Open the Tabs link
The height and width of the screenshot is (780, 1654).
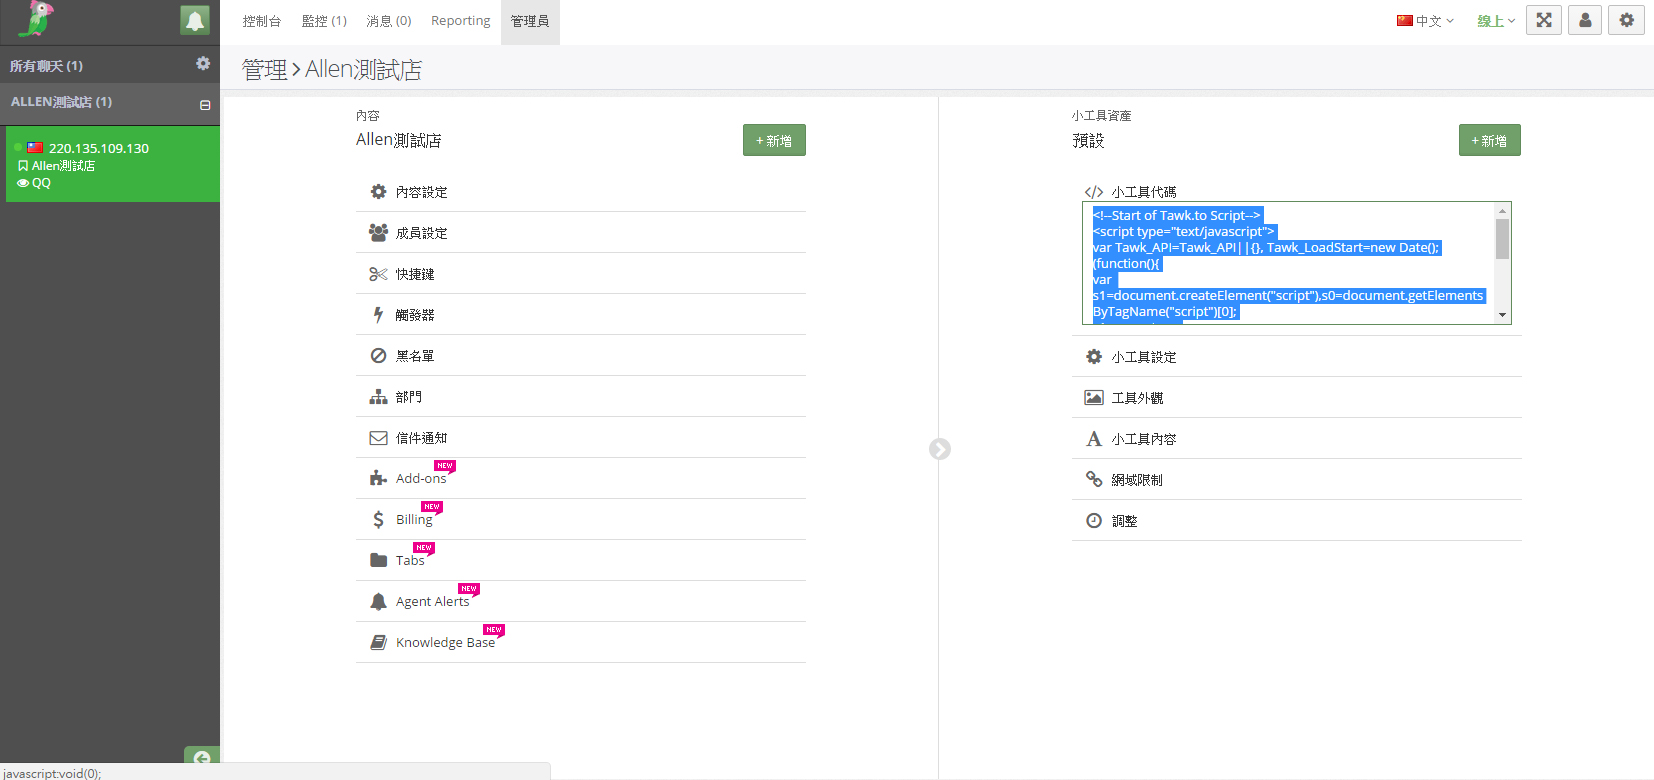pos(410,561)
